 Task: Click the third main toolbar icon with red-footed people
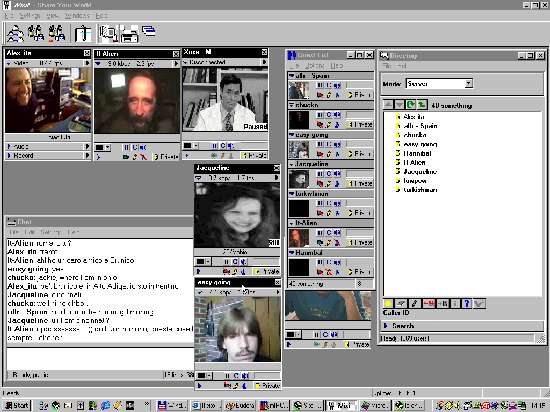(x=56, y=33)
